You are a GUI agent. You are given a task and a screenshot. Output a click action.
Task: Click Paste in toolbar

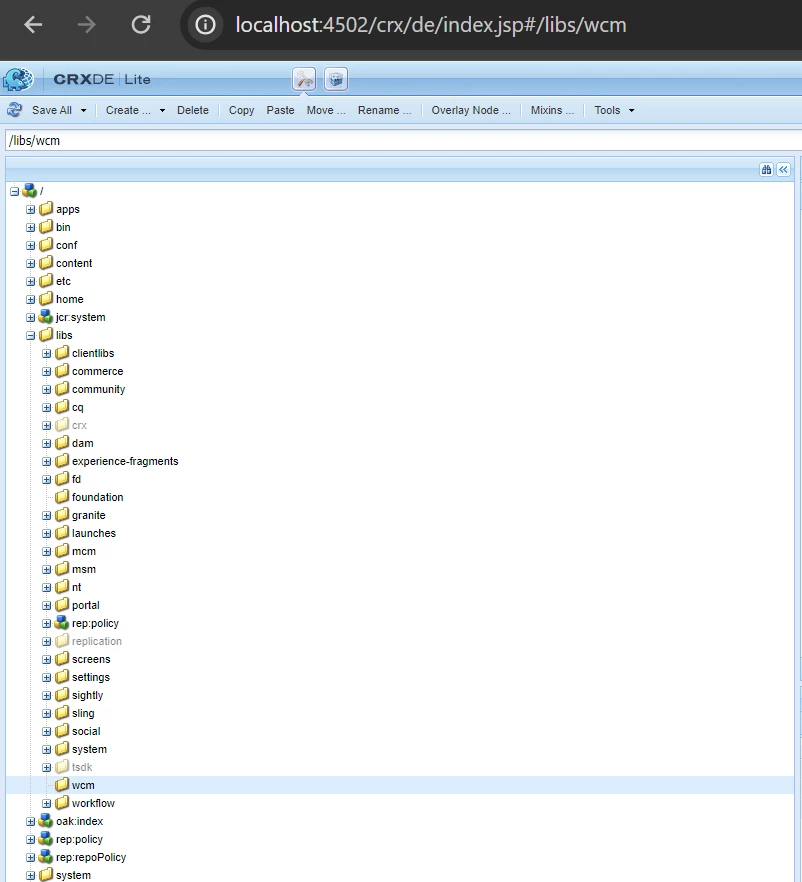280,110
